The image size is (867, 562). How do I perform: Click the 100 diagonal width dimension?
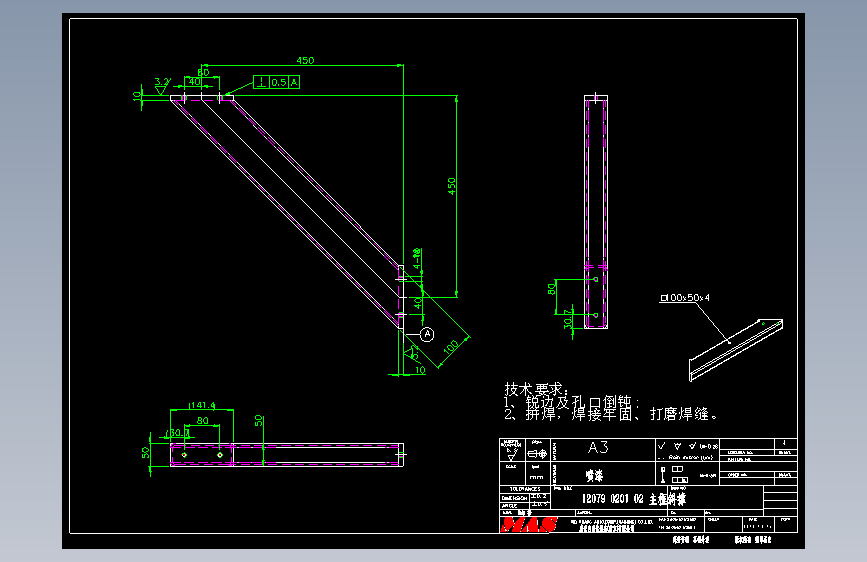tap(451, 347)
